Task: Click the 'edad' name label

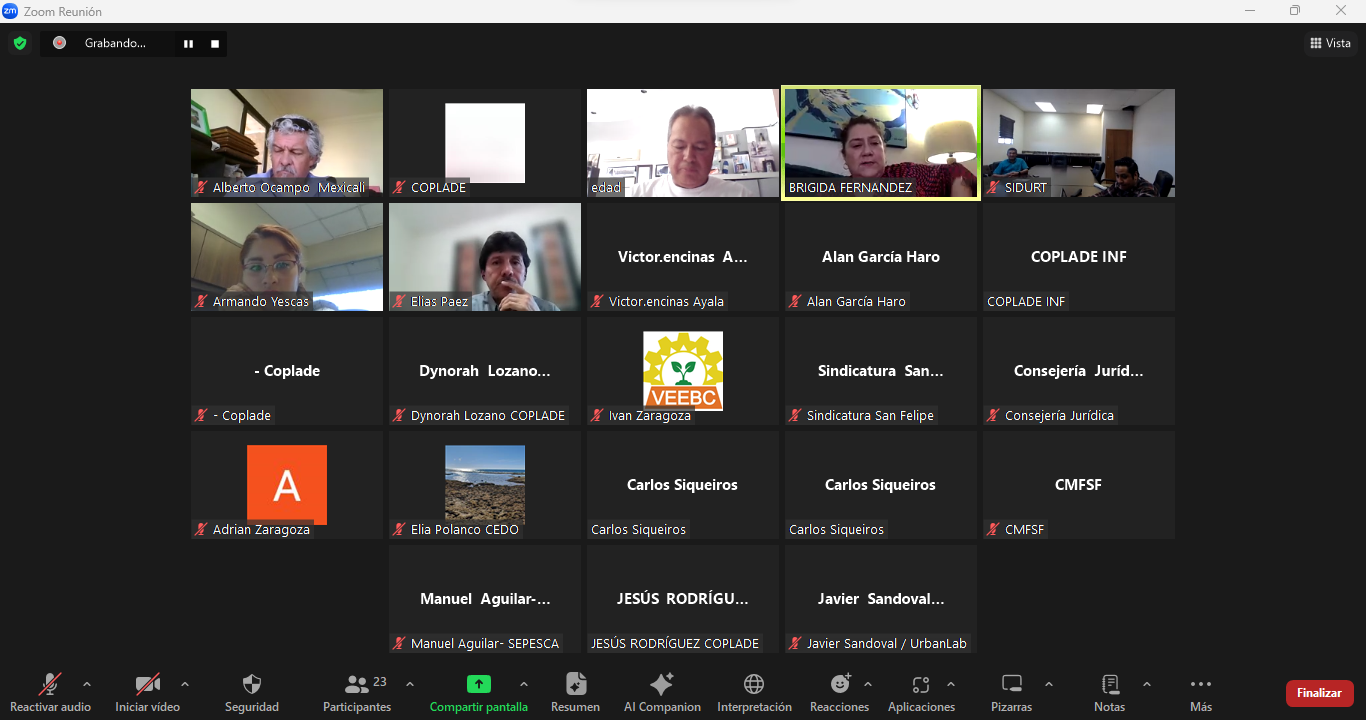Action: [606, 187]
